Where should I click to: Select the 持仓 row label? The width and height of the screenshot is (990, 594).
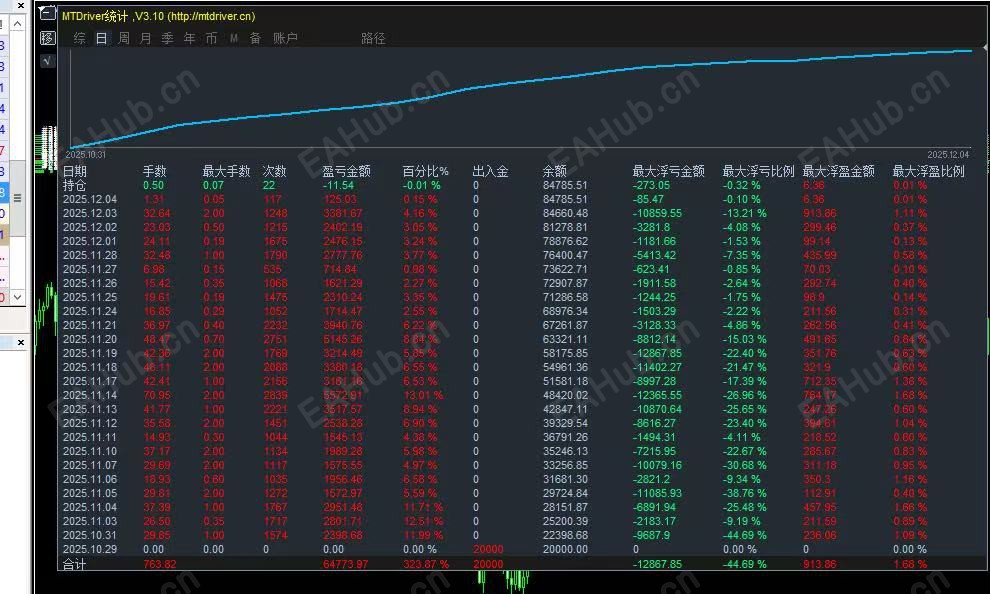click(75, 185)
